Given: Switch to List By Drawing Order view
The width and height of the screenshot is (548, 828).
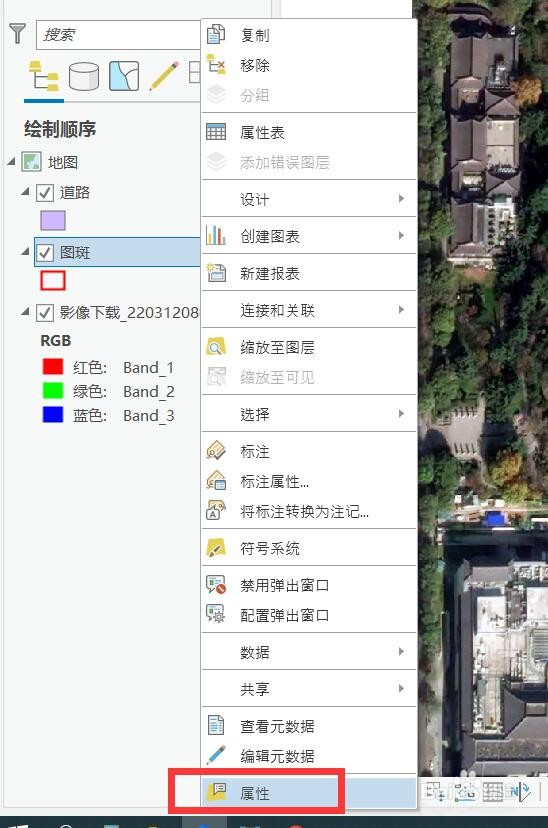Looking at the screenshot, I should coord(44,76).
